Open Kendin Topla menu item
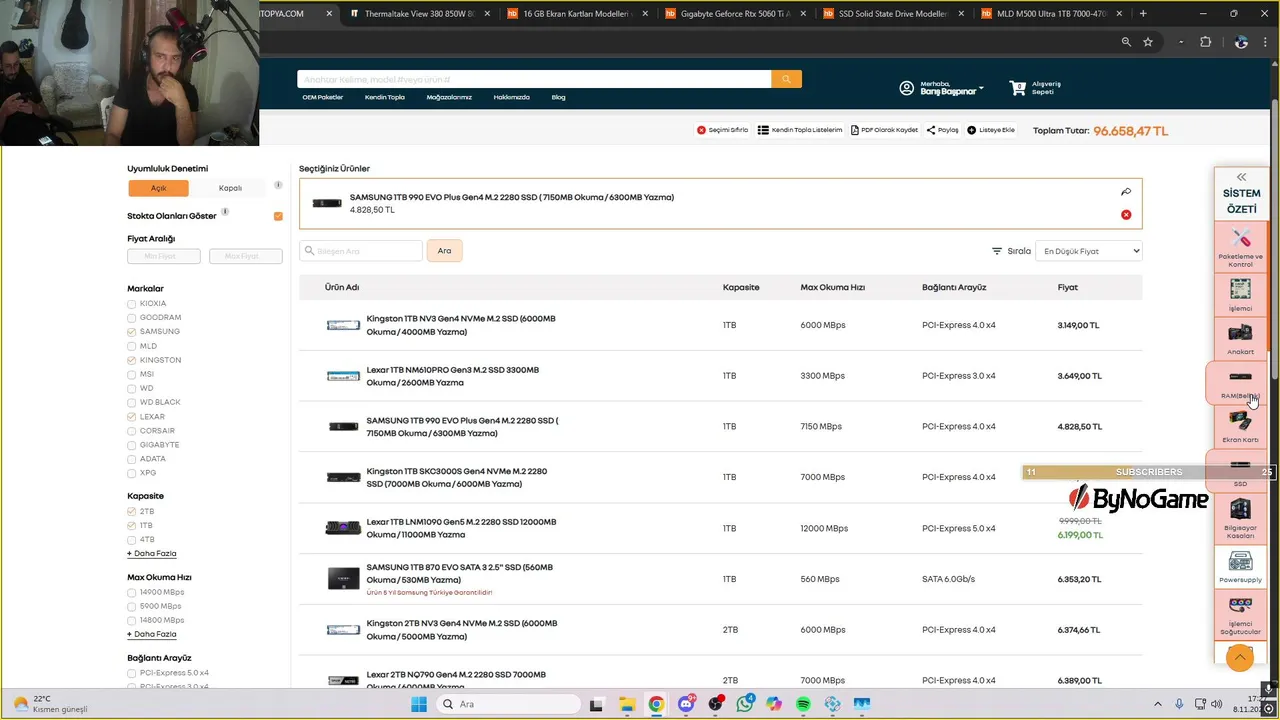 click(385, 97)
